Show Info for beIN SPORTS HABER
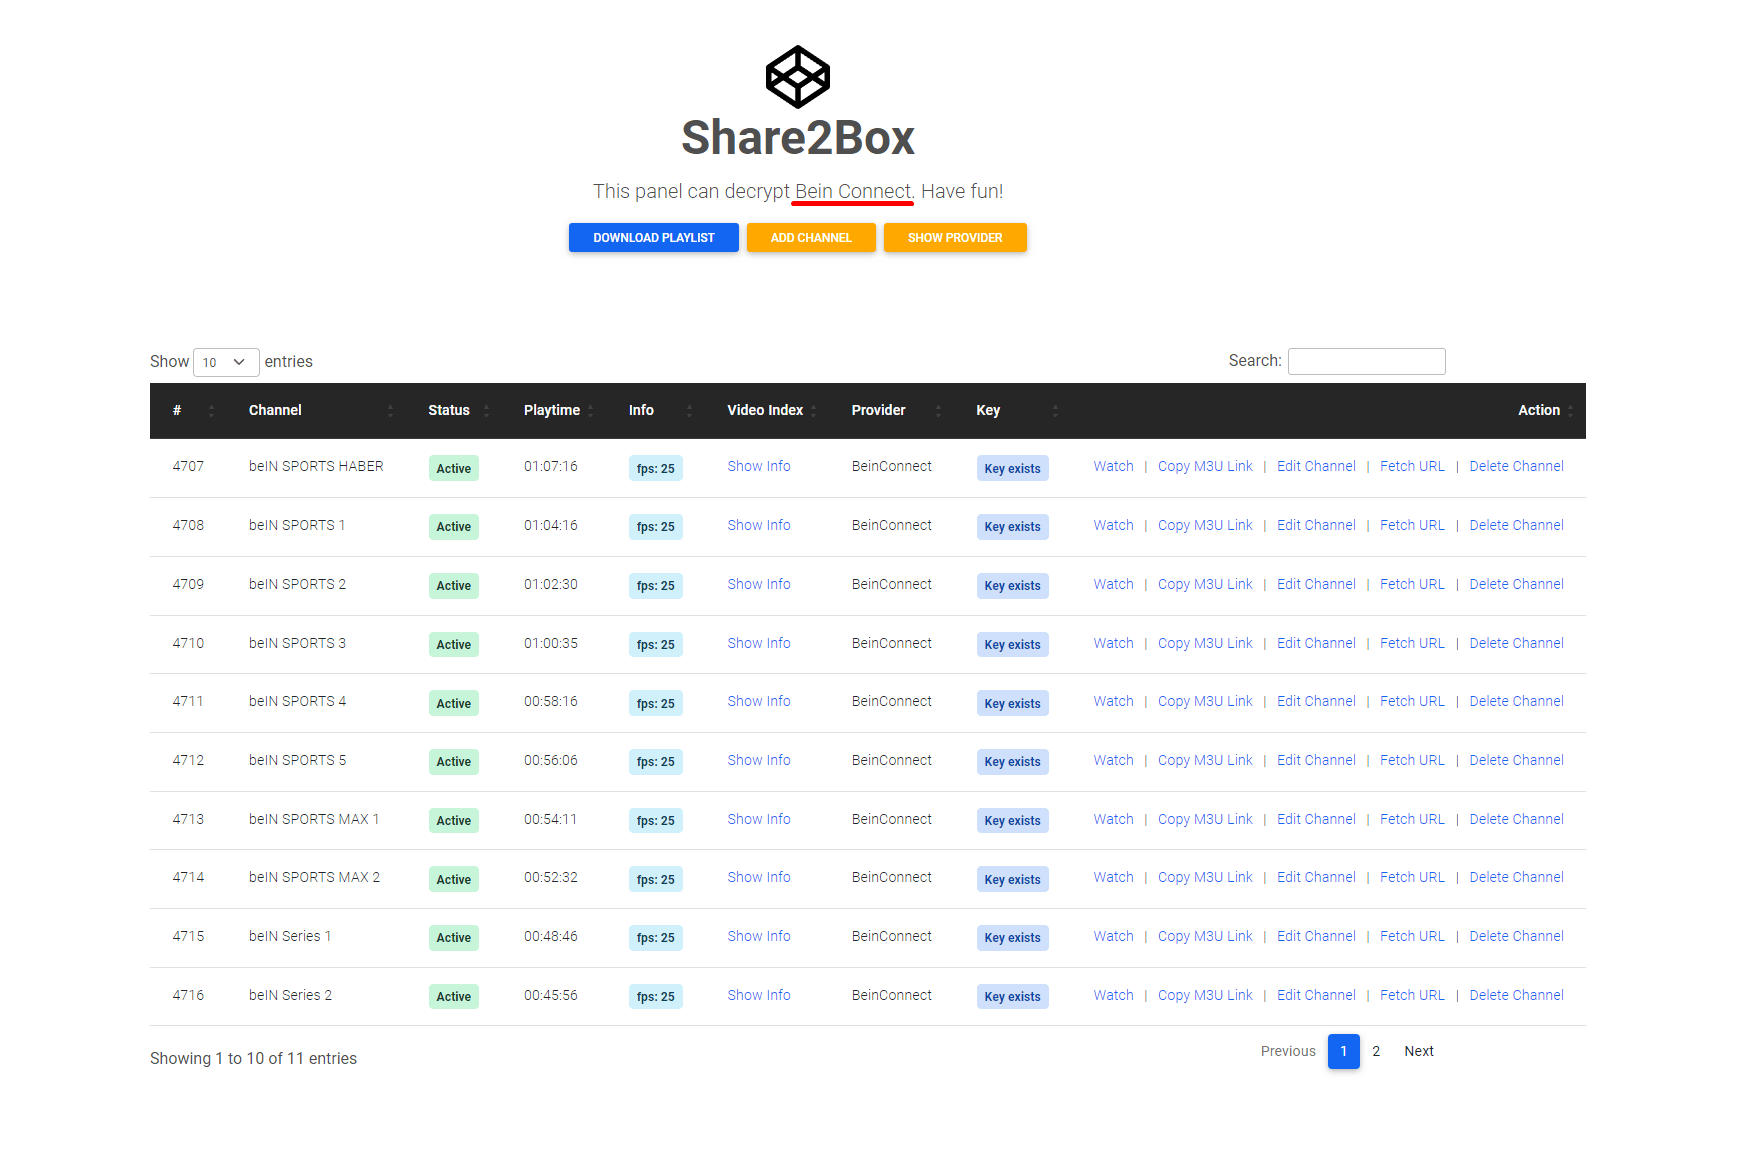 pos(759,466)
